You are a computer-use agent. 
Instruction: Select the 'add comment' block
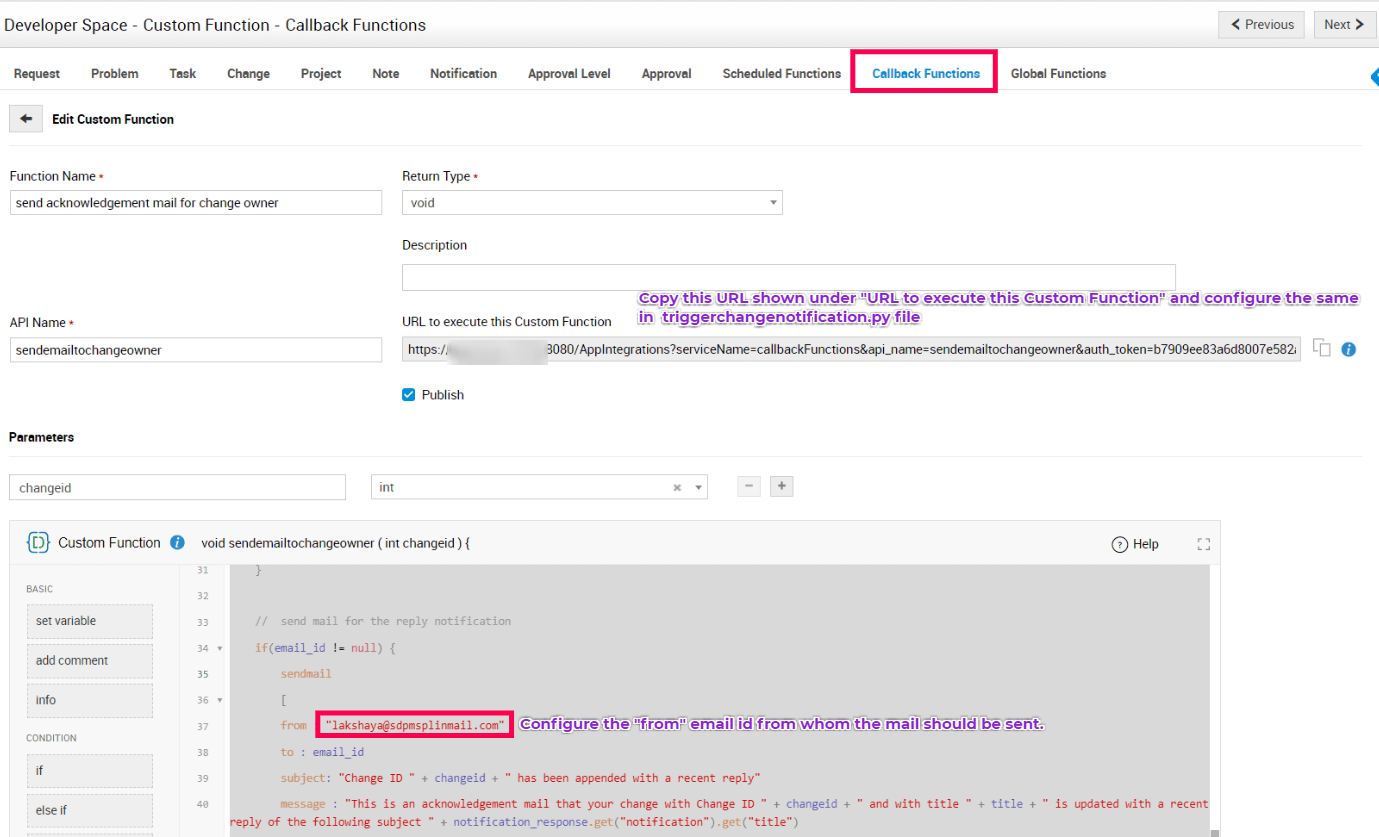coord(89,661)
